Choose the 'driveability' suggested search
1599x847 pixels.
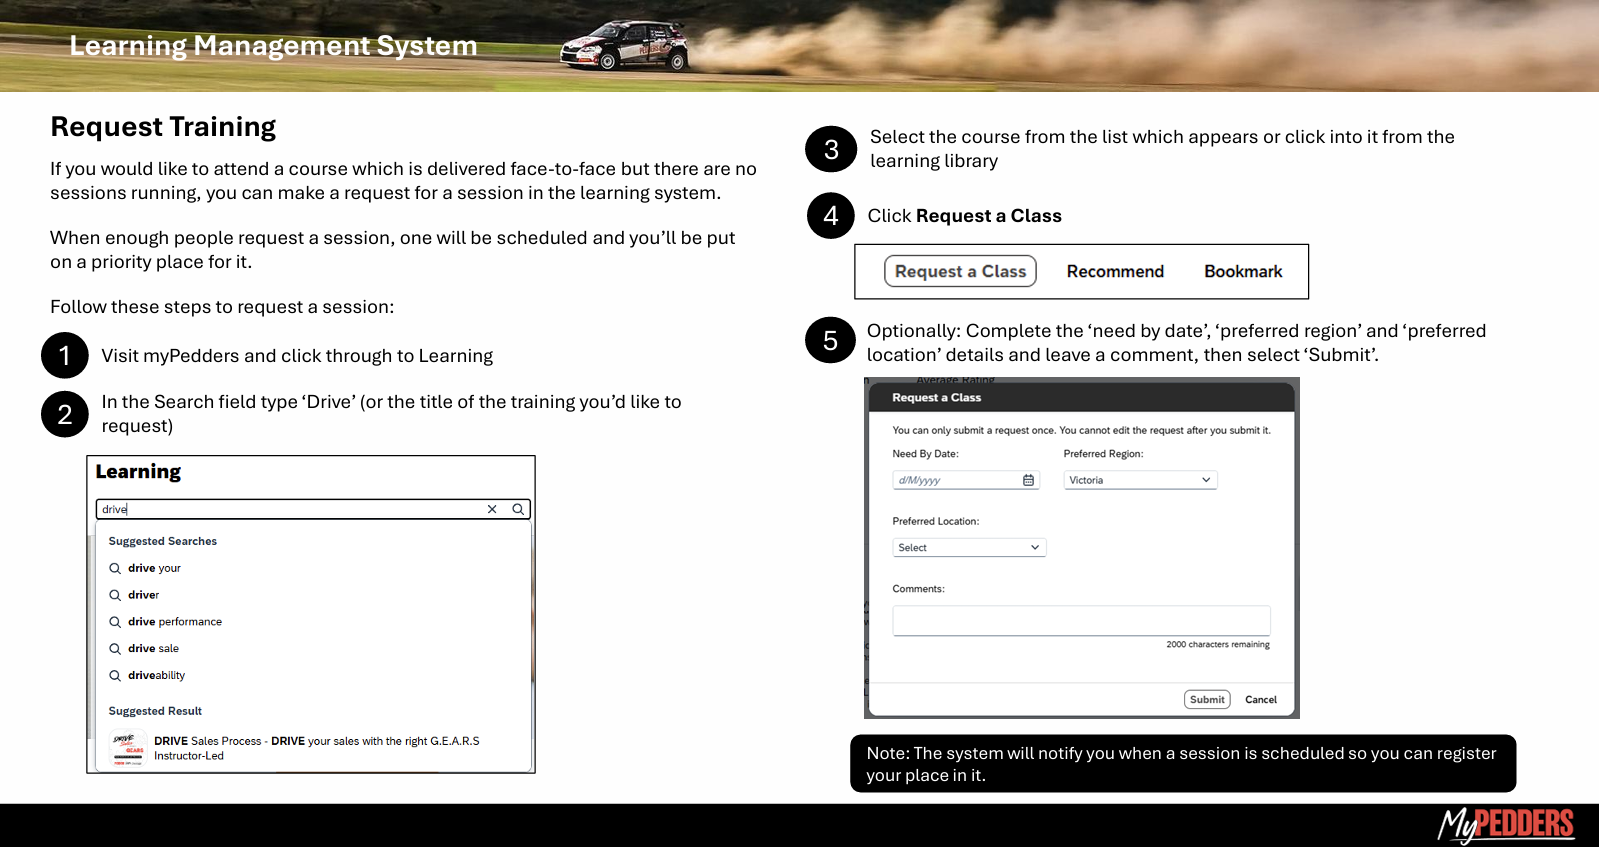157,676
